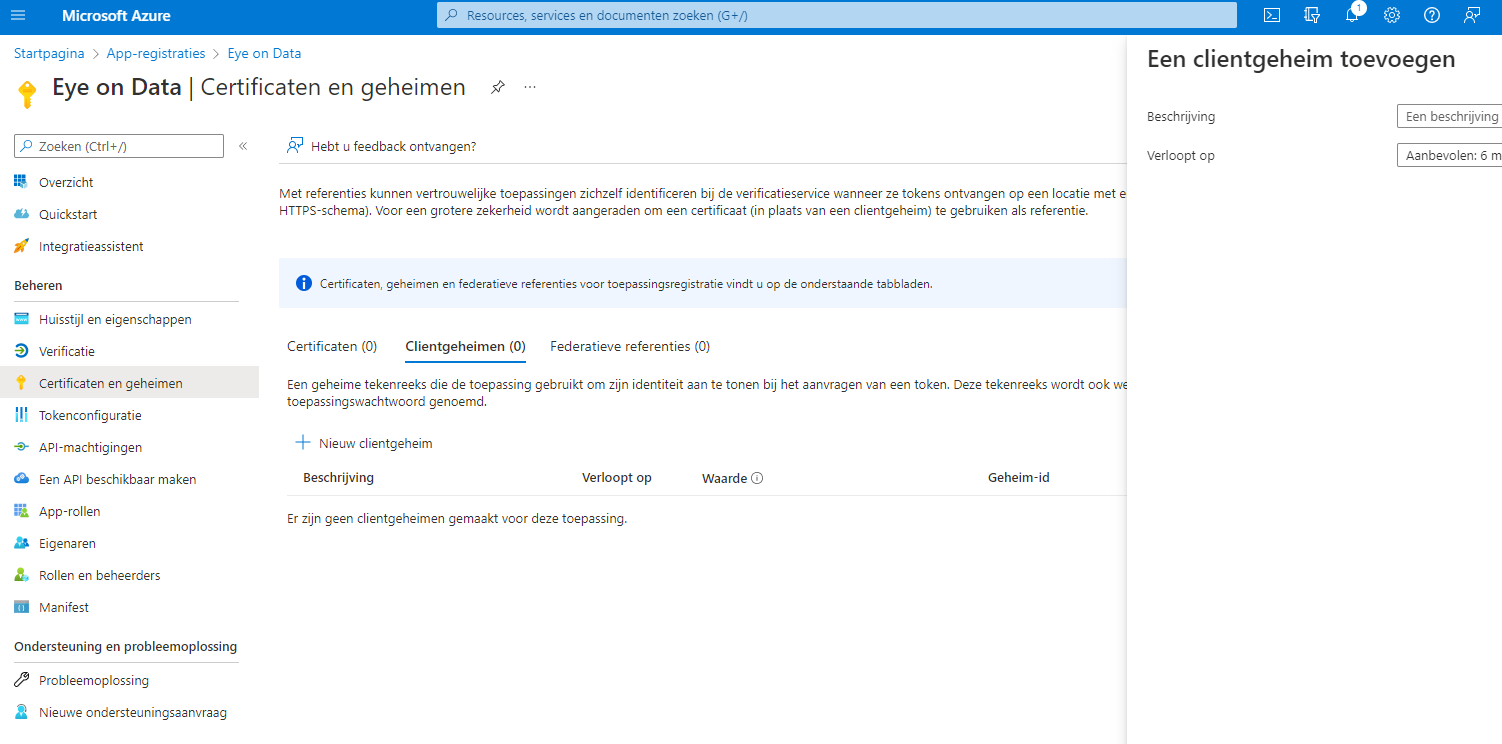This screenshot has width=1502, height=744.
Task: Open the directories and subscriptions filter icon
Action: [1312, 15]
